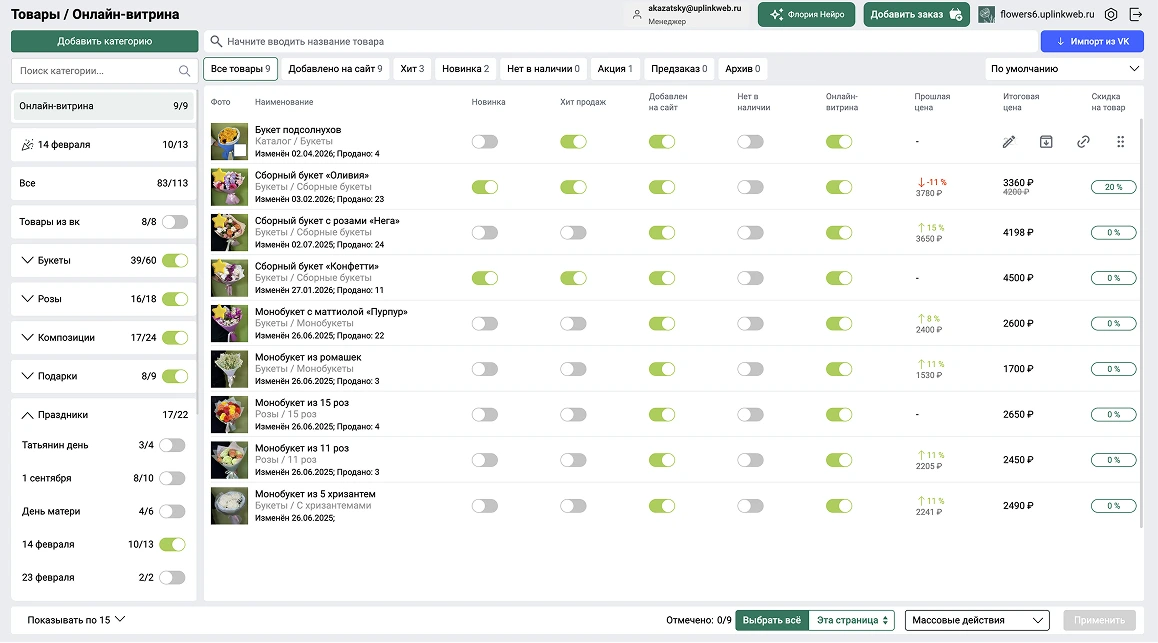Switch to Нет в наличии tab

tap(543, 69)
